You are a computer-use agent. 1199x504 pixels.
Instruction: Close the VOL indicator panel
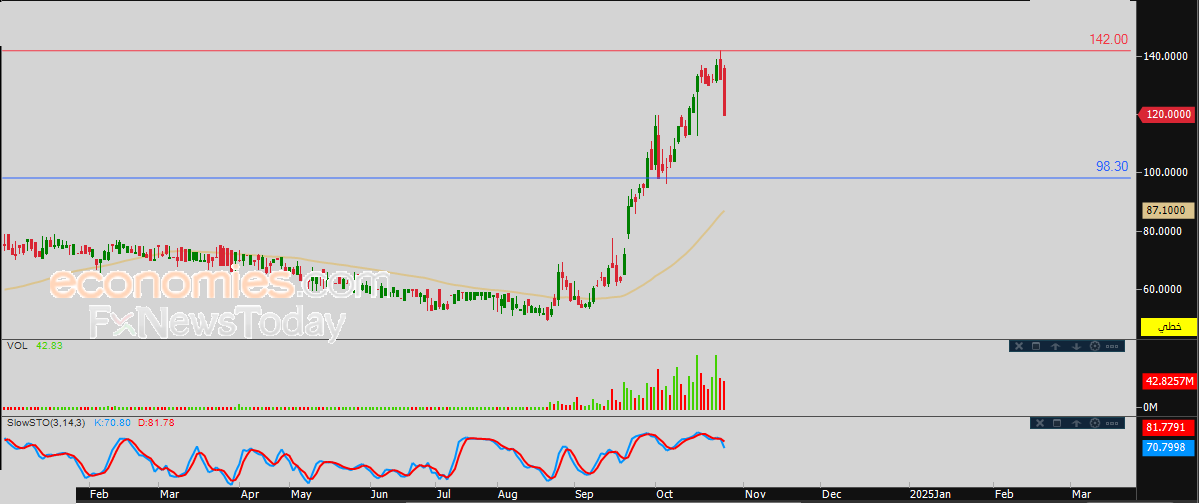tap(1018, 346)
